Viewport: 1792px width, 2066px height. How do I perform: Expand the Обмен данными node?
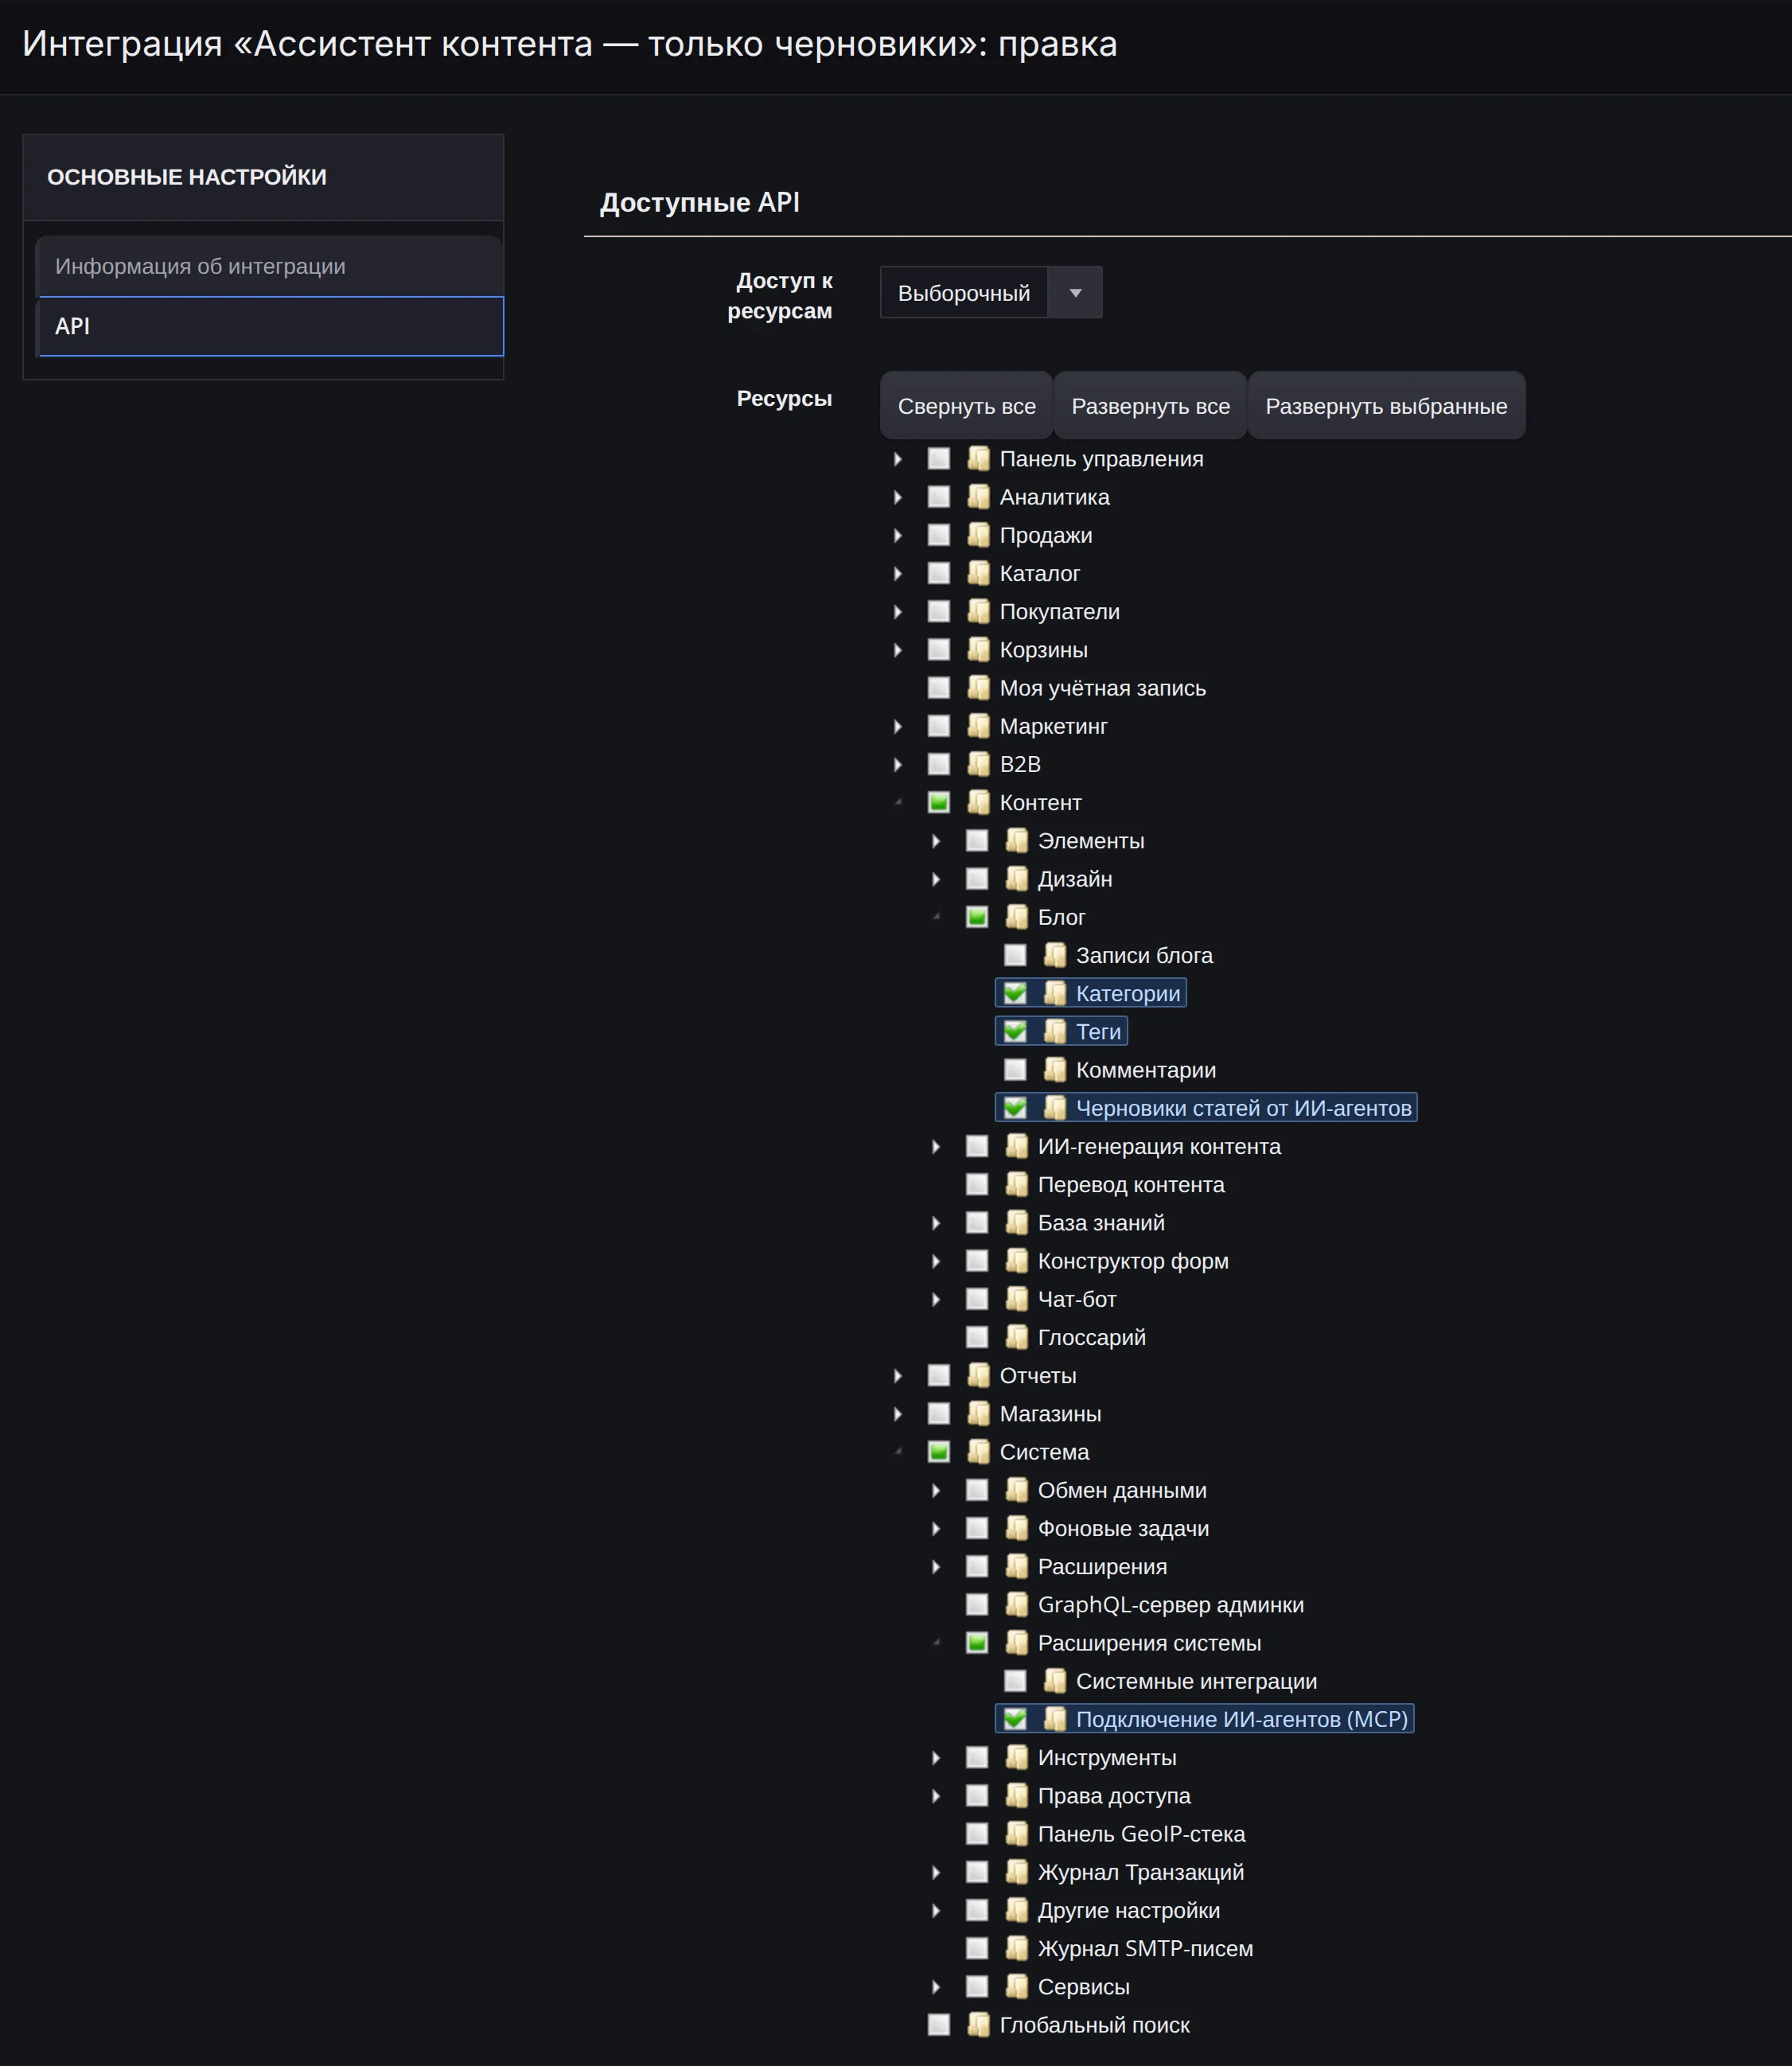936,1490
